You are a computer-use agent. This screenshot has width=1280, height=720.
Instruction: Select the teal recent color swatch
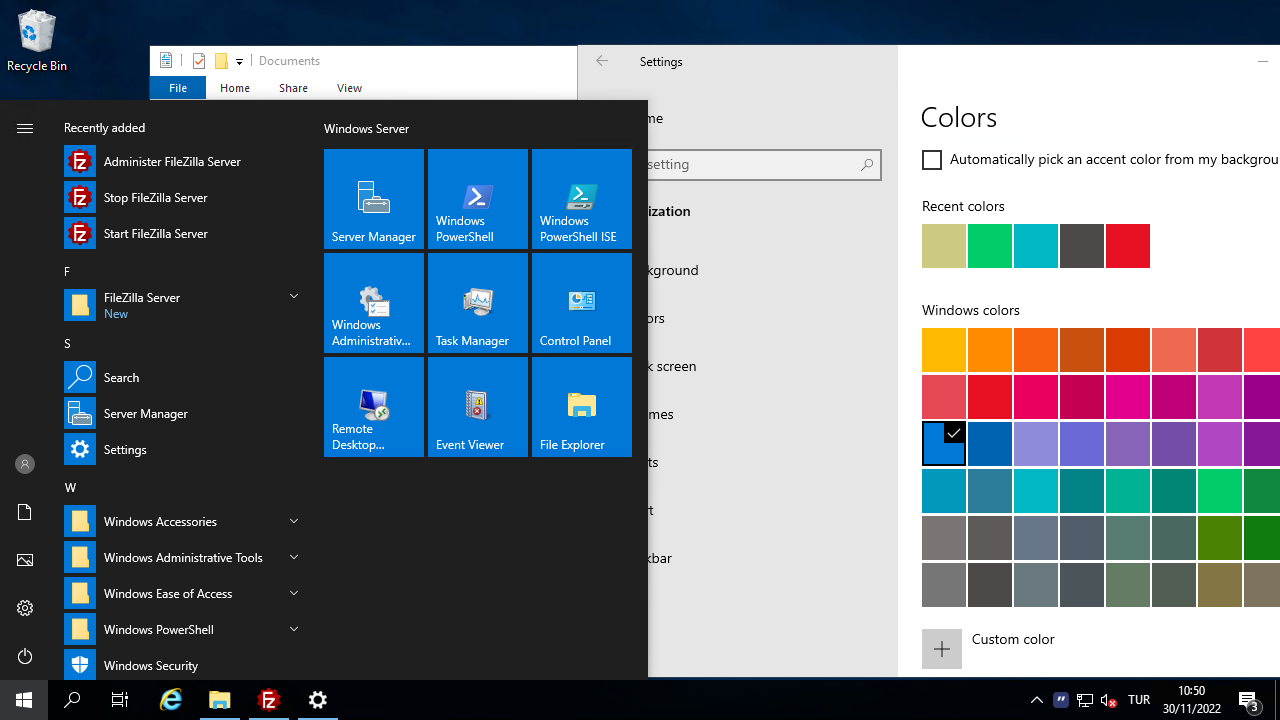point(1036,246)
